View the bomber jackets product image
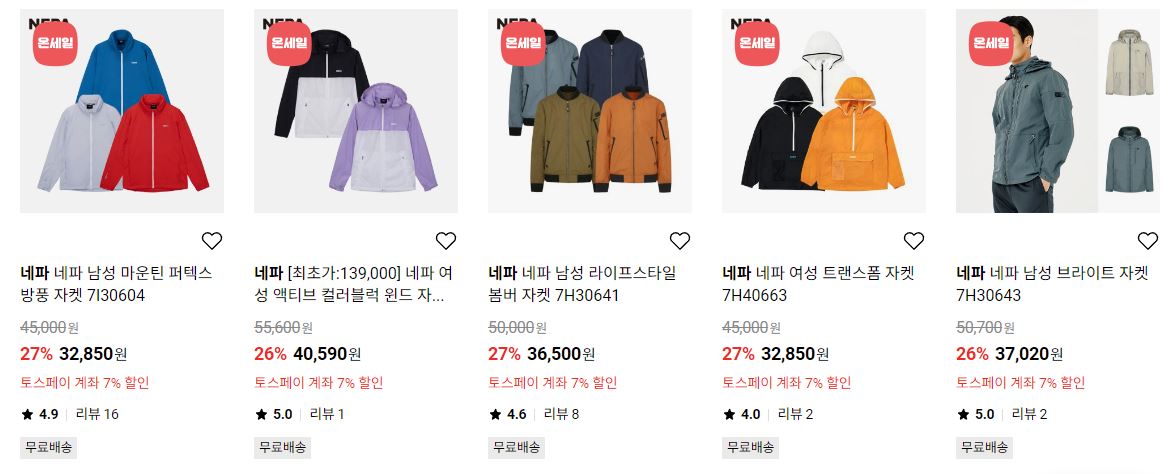Viewport: 1172px width, 474px height. tap(590, 111)
